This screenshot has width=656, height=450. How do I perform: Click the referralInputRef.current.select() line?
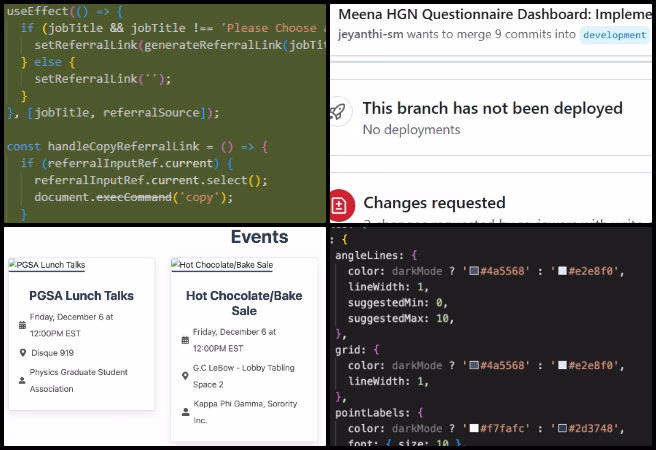pyautogui.click(x=151, y=180)
